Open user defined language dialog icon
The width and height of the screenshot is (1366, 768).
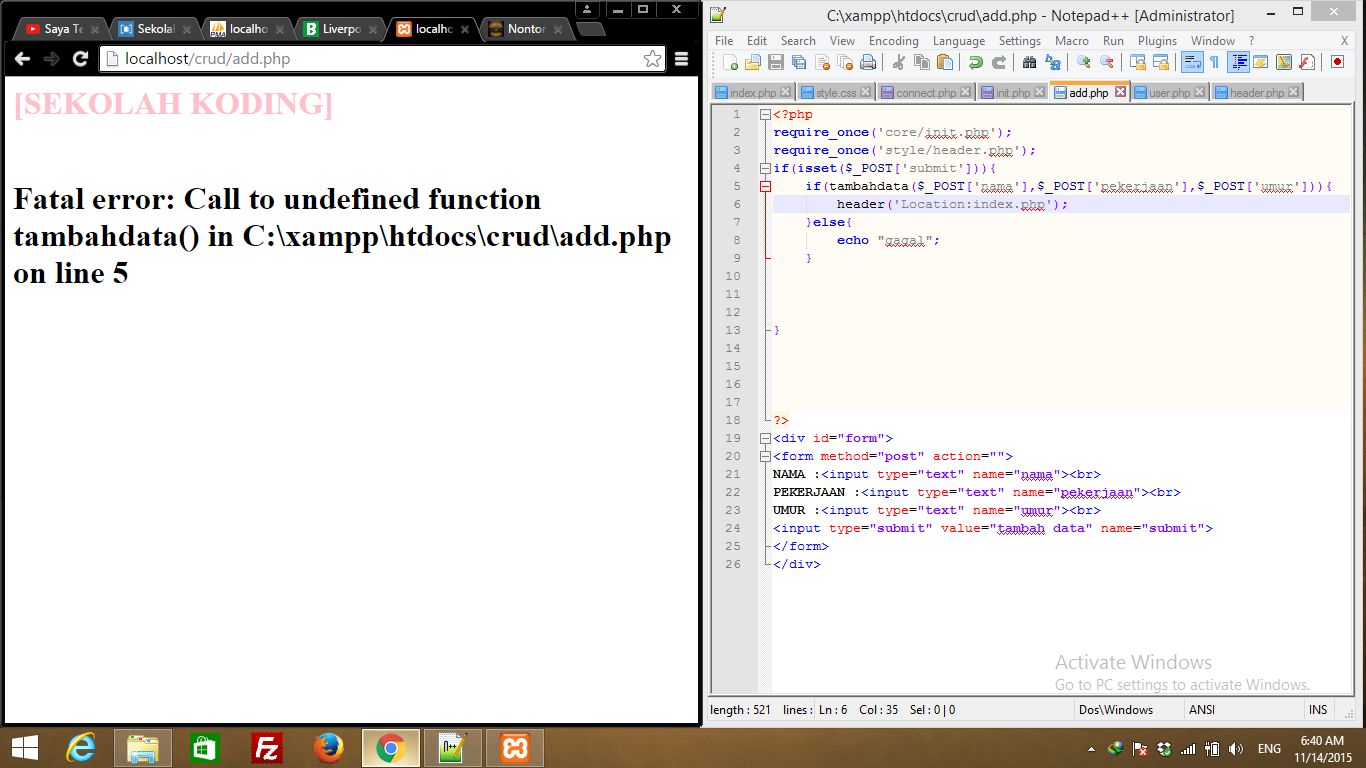(1260, 62)
